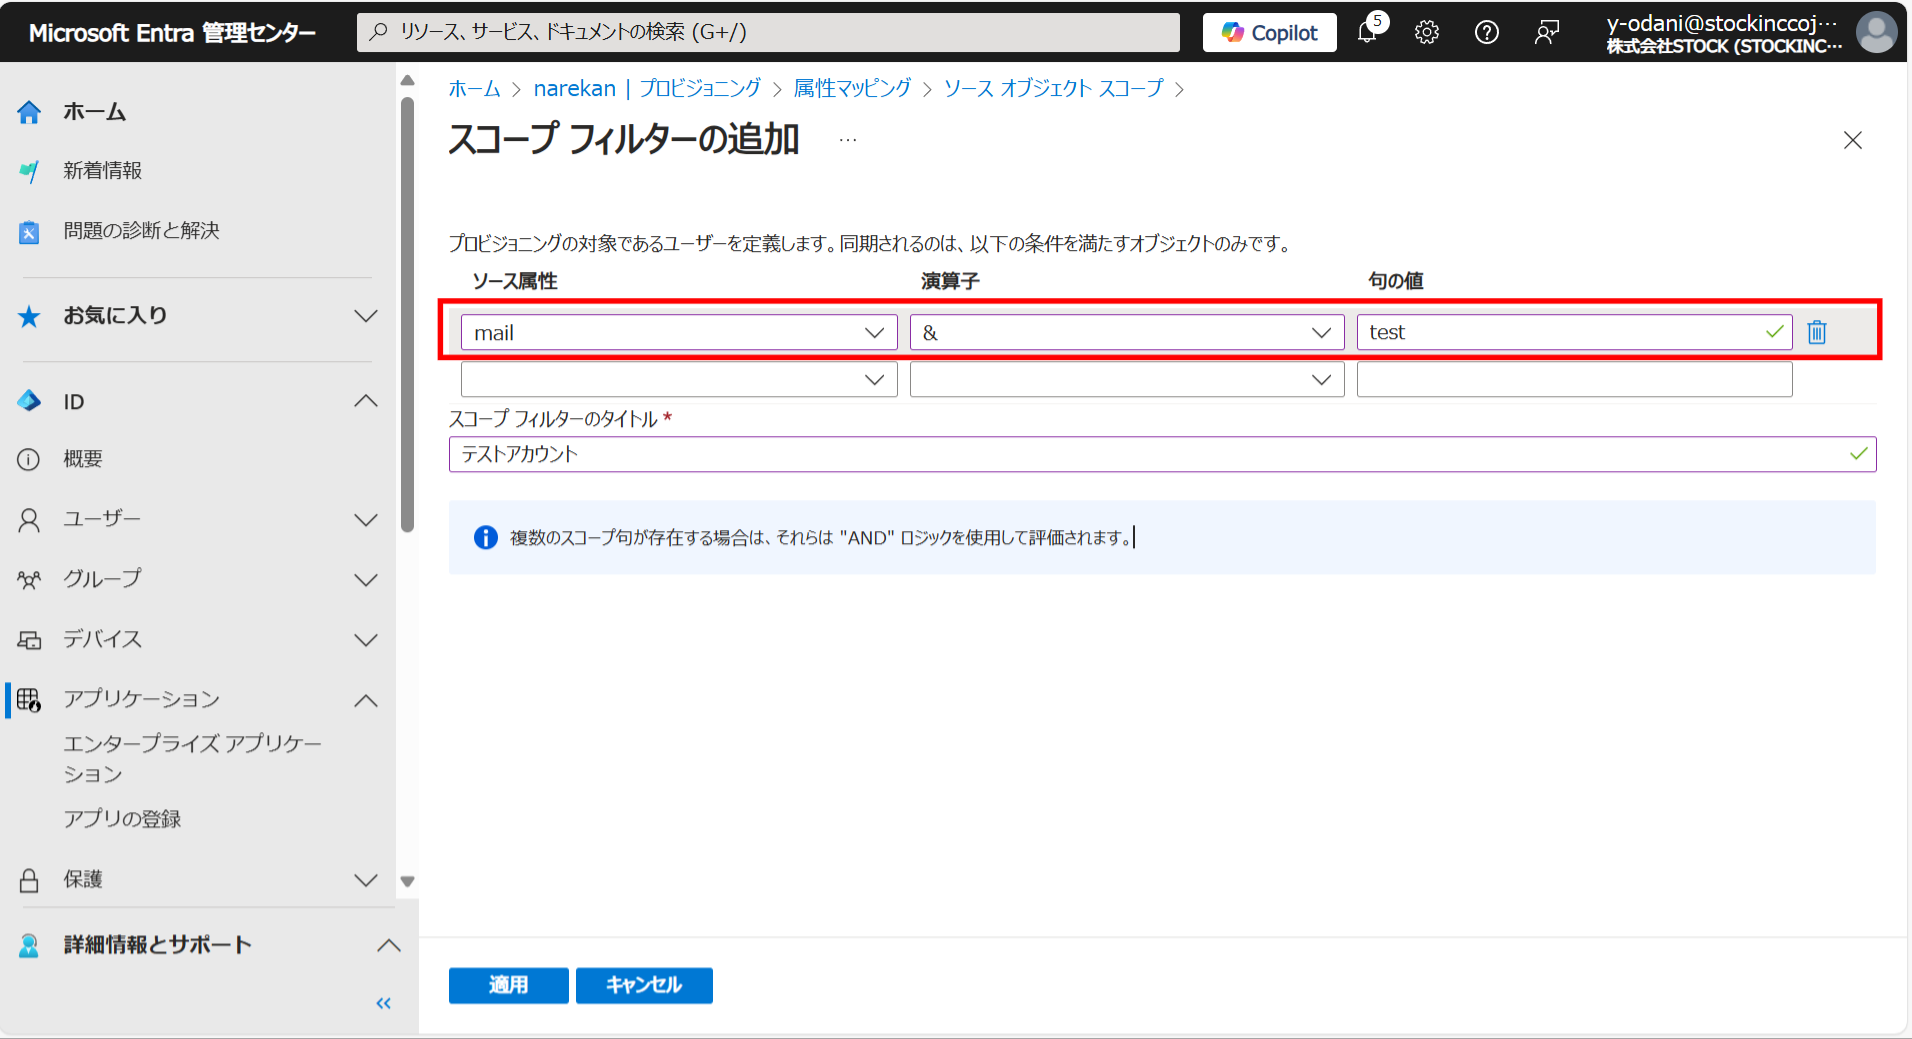Open the empty operator dropdown

point(1127,379)
